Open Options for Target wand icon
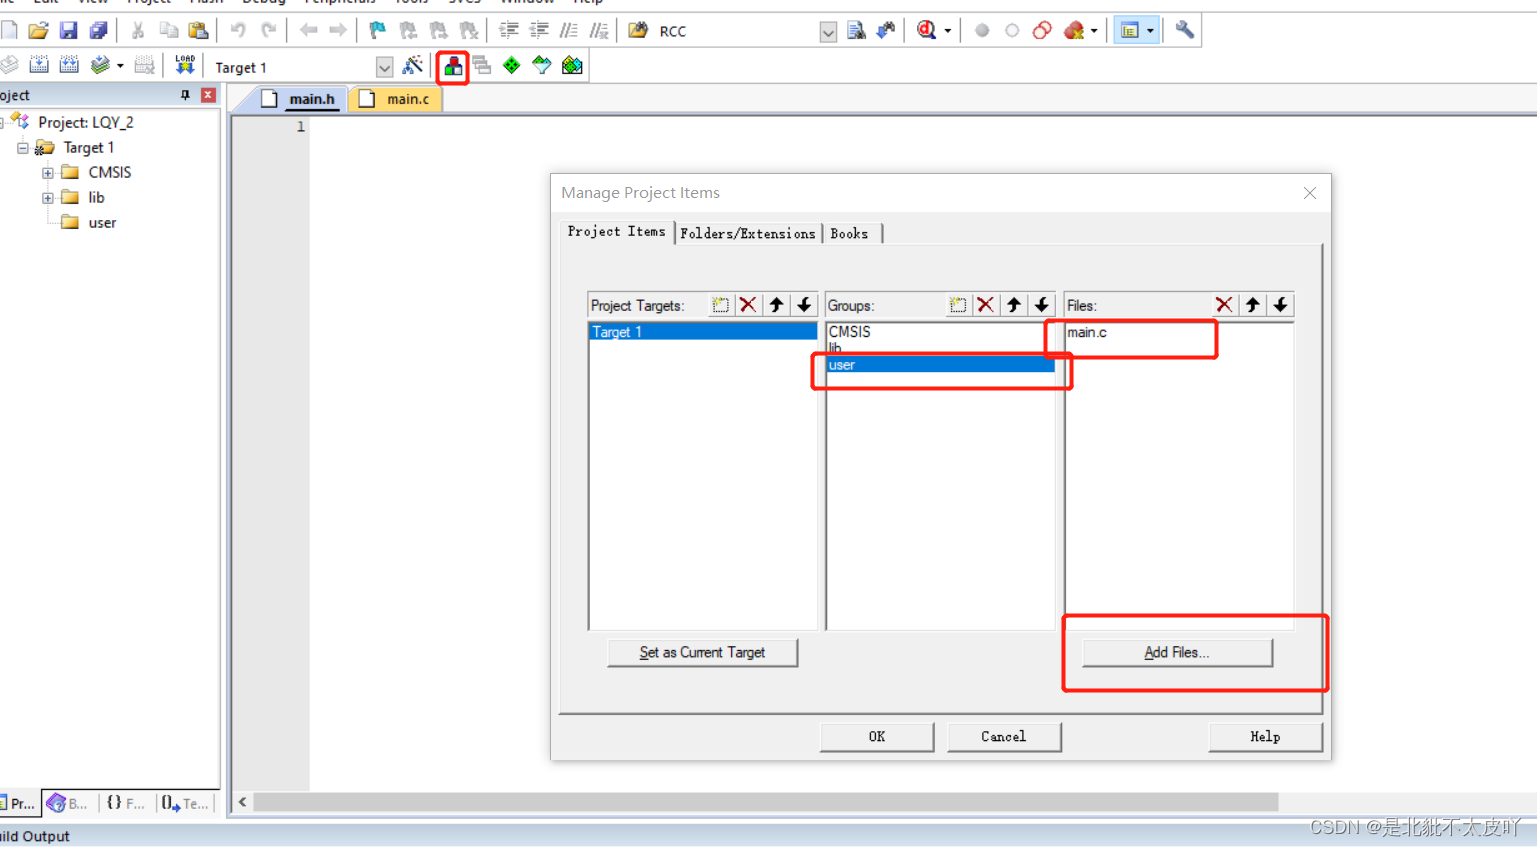Viewport: 1537px width, 847px height. click(412, 66)
